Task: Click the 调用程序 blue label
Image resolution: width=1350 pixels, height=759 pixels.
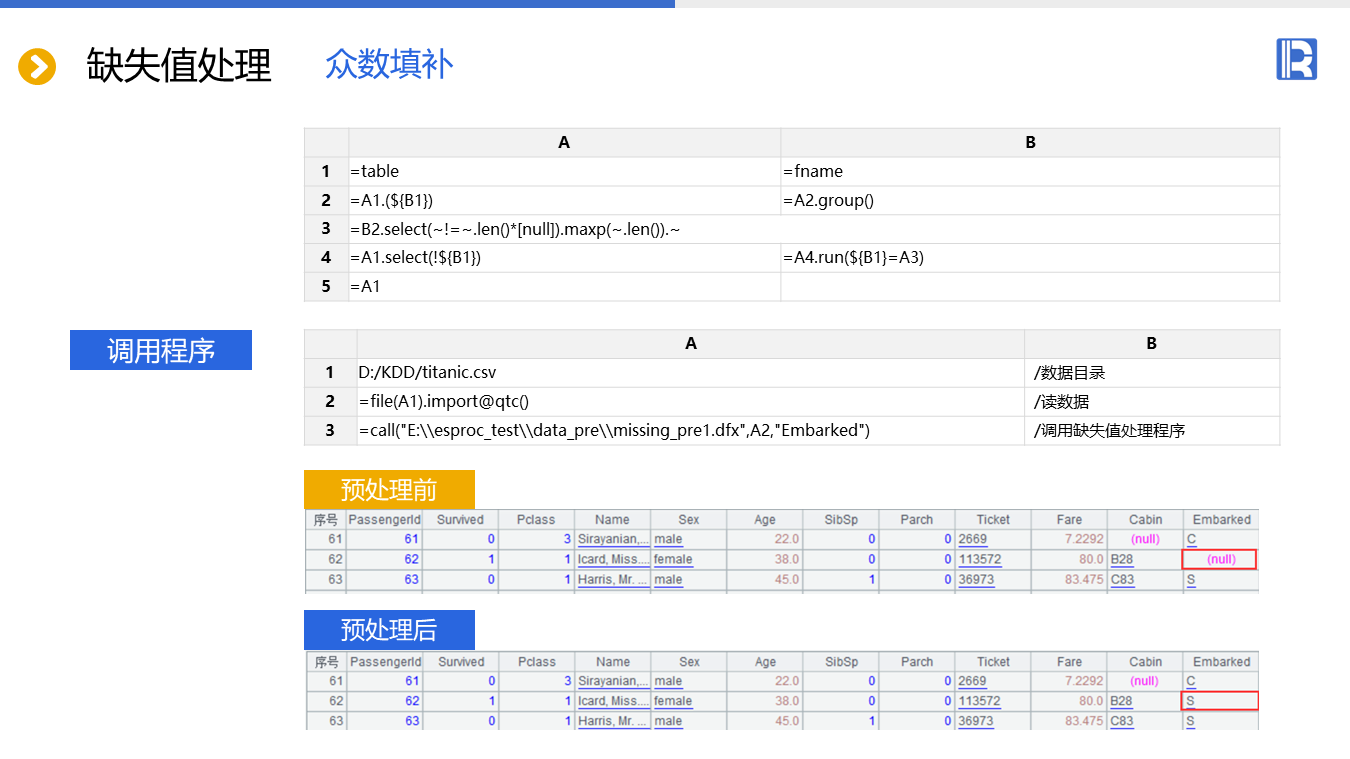Action: pos(161,350)
